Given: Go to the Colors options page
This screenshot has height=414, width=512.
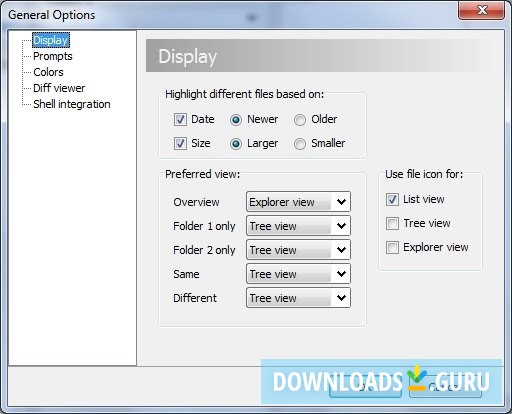Looking at the screenshot, I should 48,72.
